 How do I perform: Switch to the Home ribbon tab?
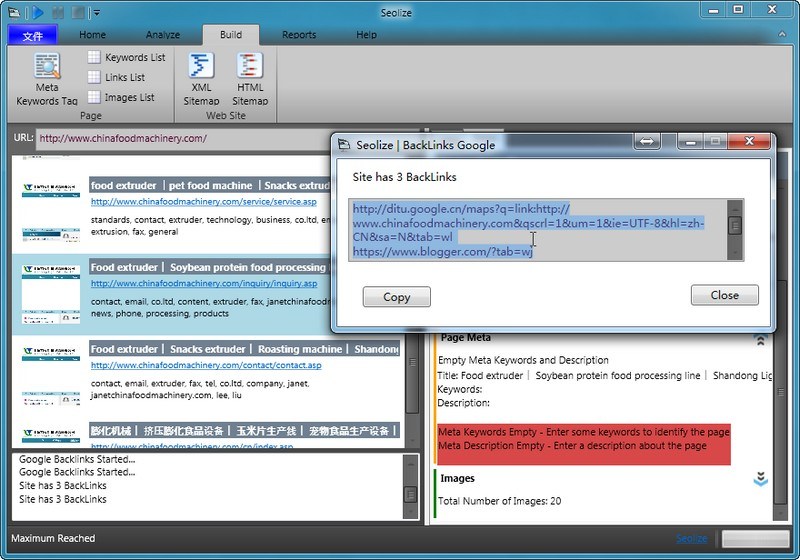tap(92, 35)
